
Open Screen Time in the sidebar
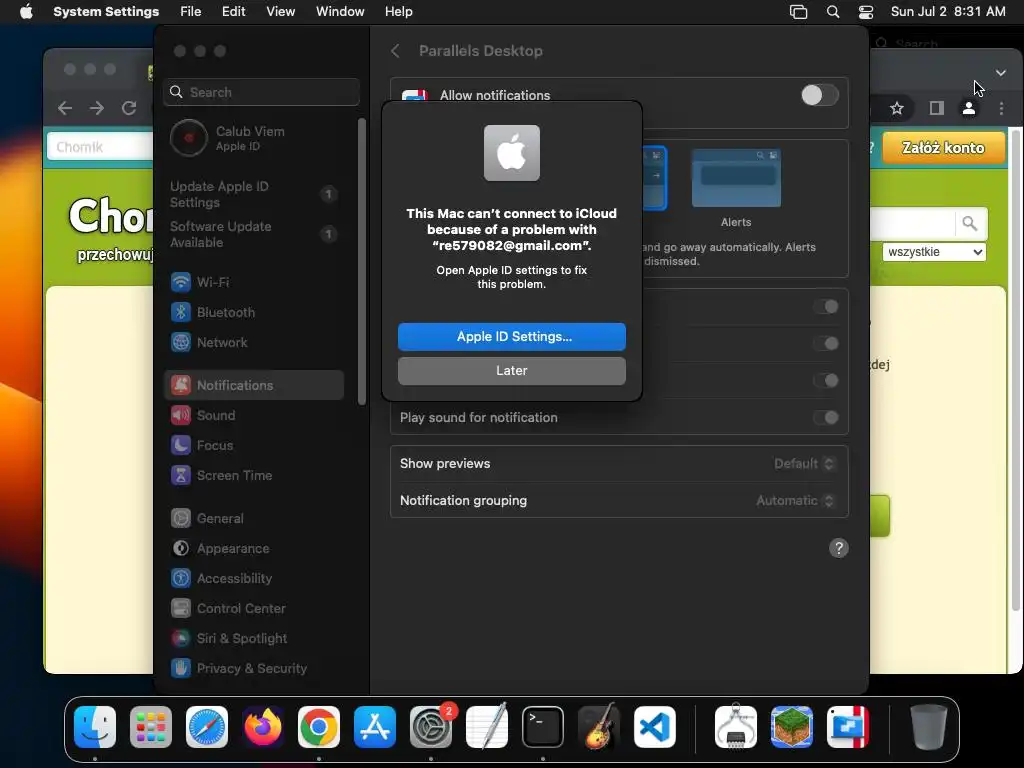click(253, 475)
